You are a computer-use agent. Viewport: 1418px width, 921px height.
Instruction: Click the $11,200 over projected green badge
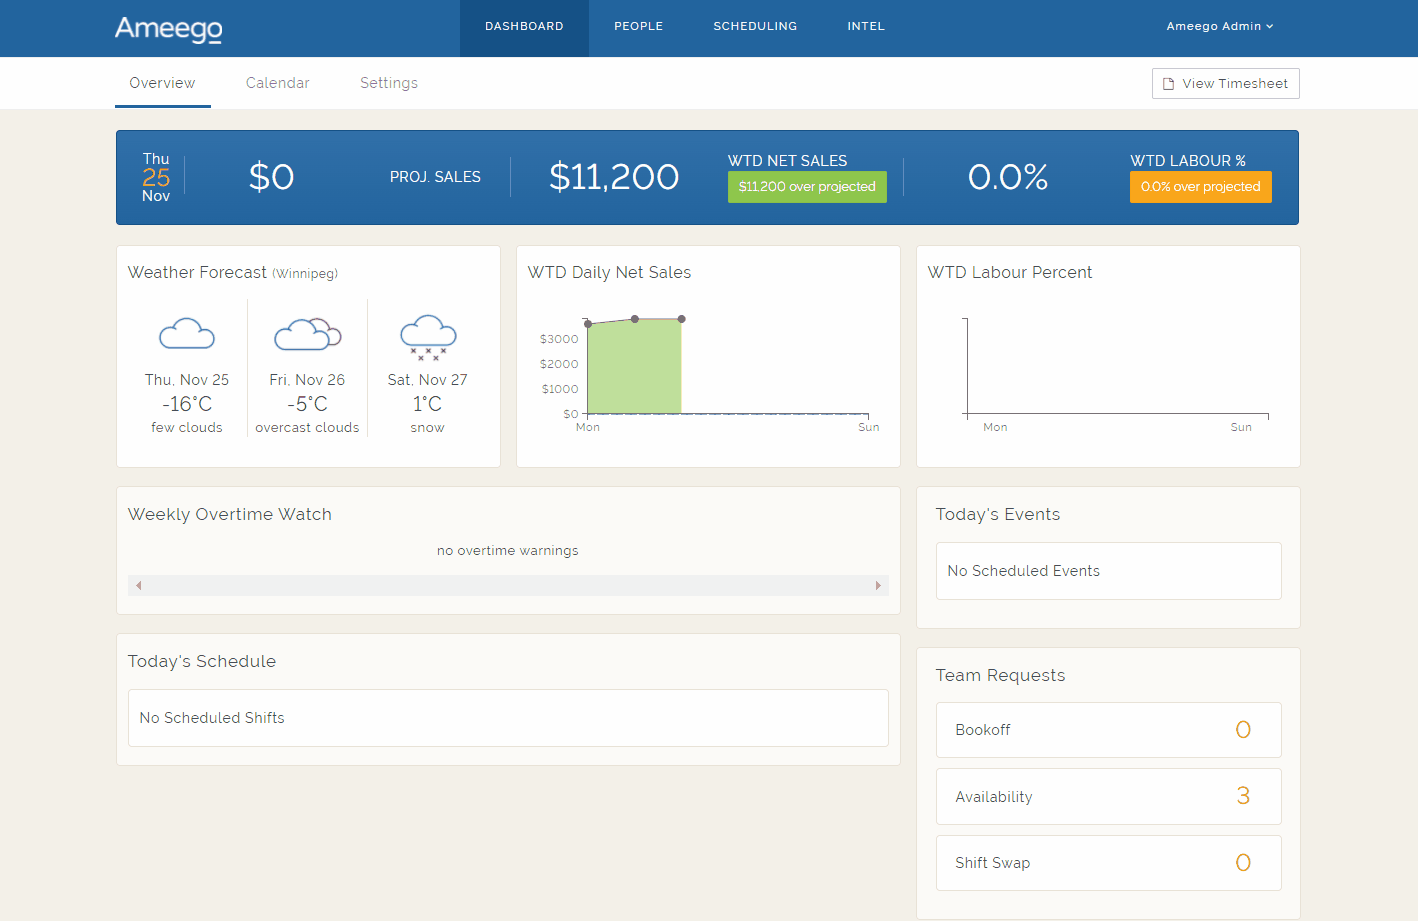[807, 186]
